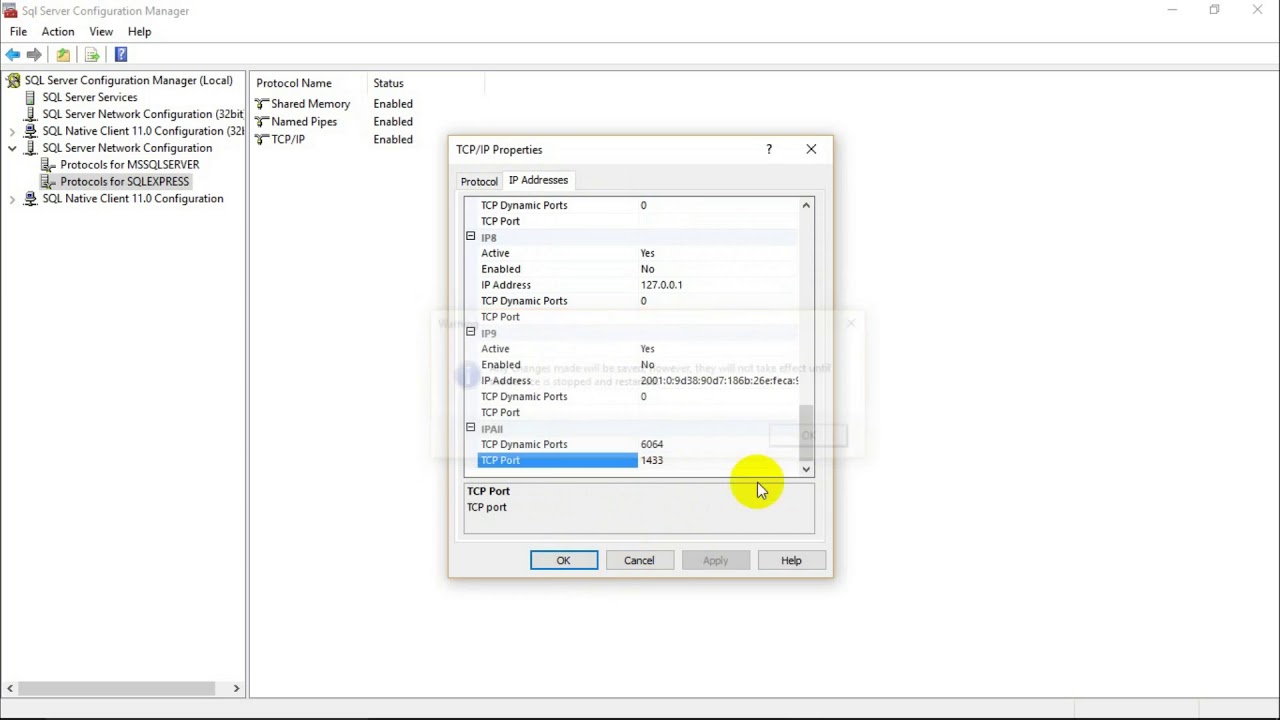Click the left arrow of tree horizontal scrollbar
The width and height of the screenshot is (1280, 720).
coord(10,688)
